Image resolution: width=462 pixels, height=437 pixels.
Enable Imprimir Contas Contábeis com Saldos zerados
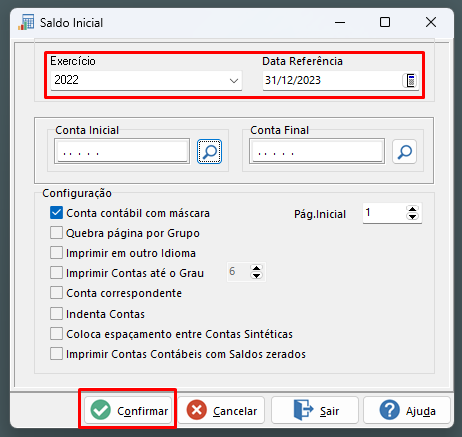(x=56, y=354)
